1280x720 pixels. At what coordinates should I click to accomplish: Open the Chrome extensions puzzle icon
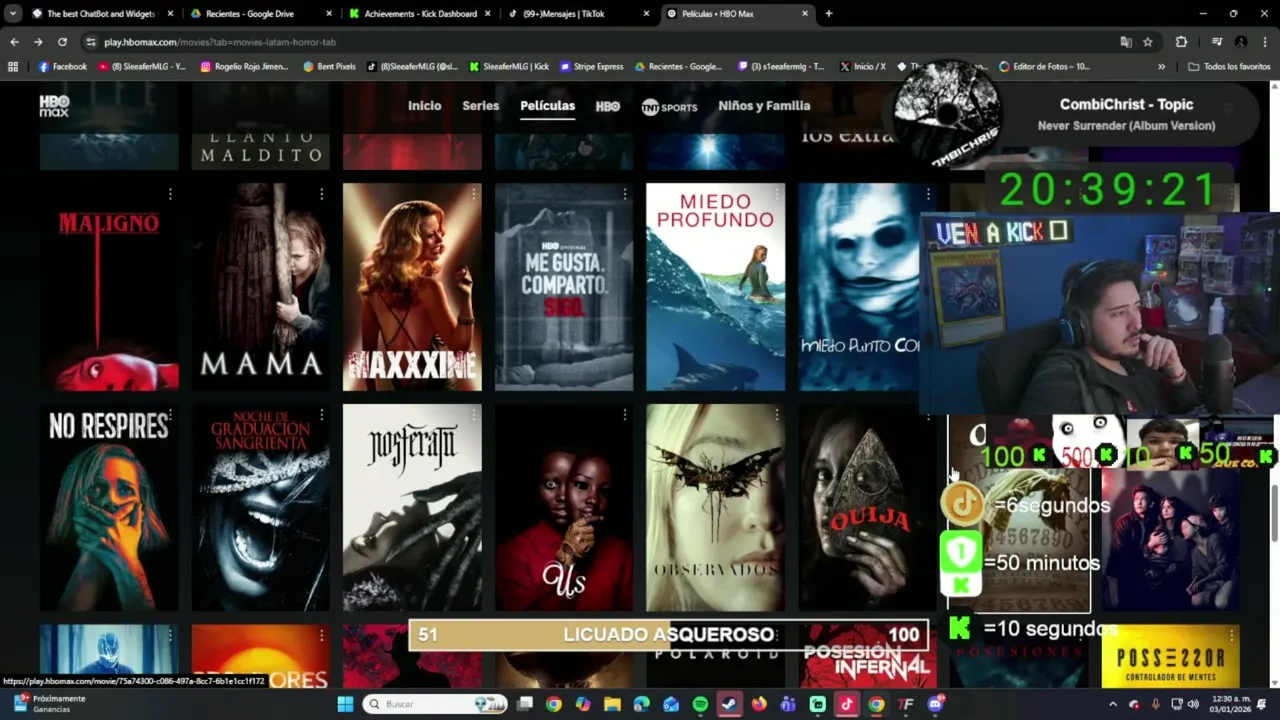(1181, 42)
